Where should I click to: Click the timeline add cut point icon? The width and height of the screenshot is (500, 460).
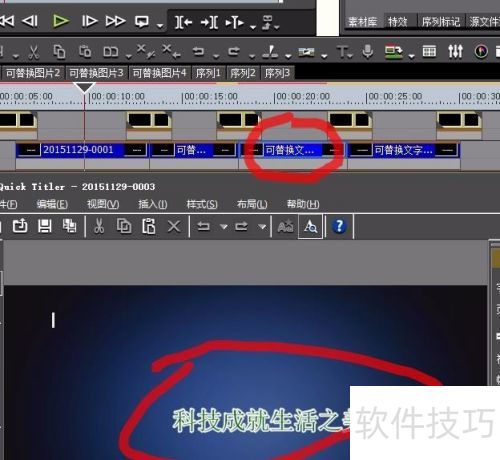click(270, 52)
